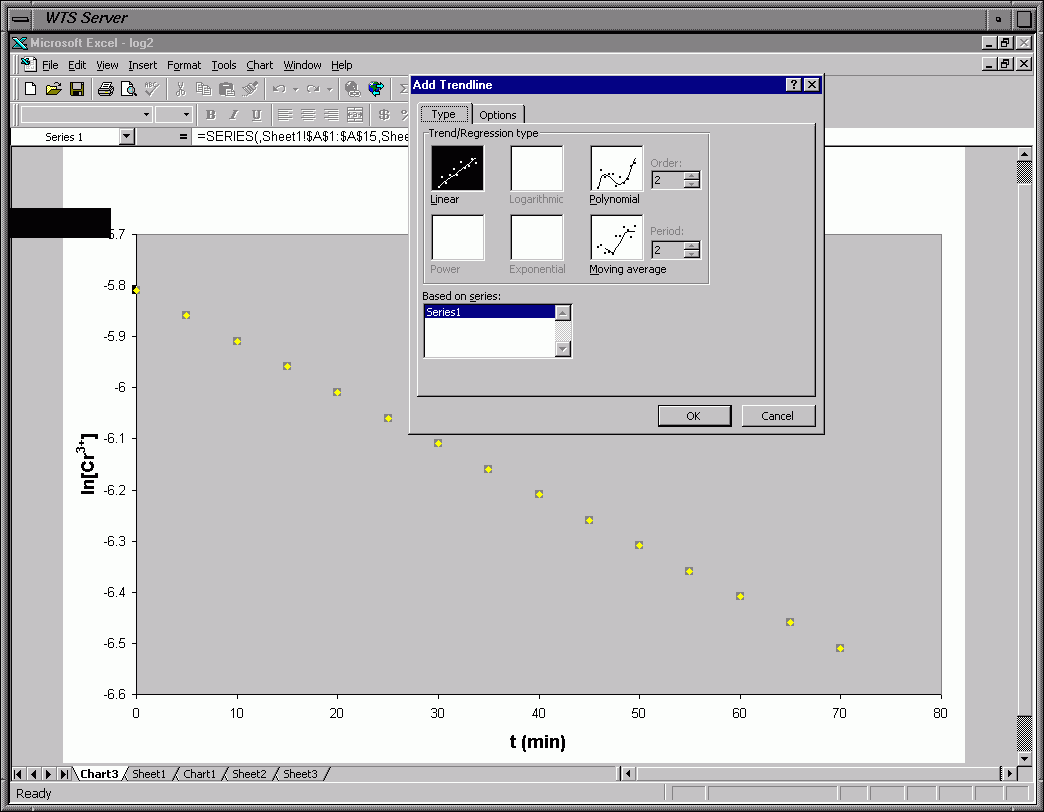Save the workbook with the floppy icon
The height and width of the screenshot is (812, 1044).
click(76, 89)
